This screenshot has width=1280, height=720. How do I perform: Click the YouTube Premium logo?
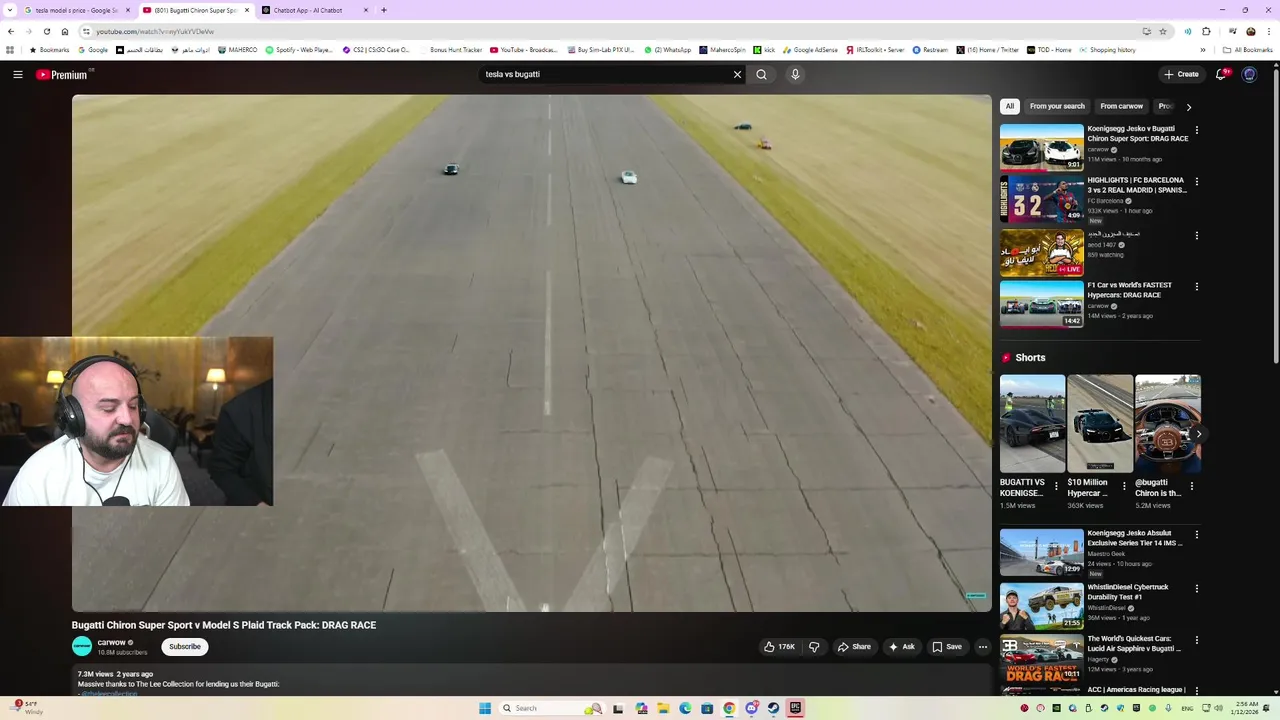62,74
